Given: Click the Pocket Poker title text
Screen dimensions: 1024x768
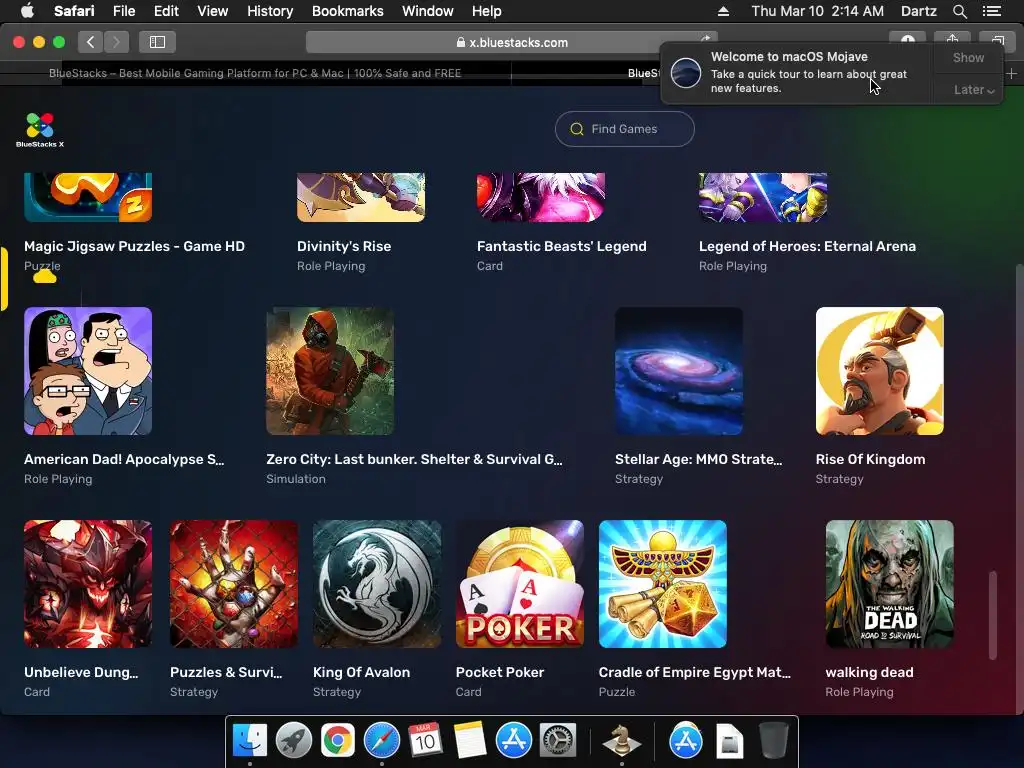Looking at the screenshot, I should tap(500, 672).
